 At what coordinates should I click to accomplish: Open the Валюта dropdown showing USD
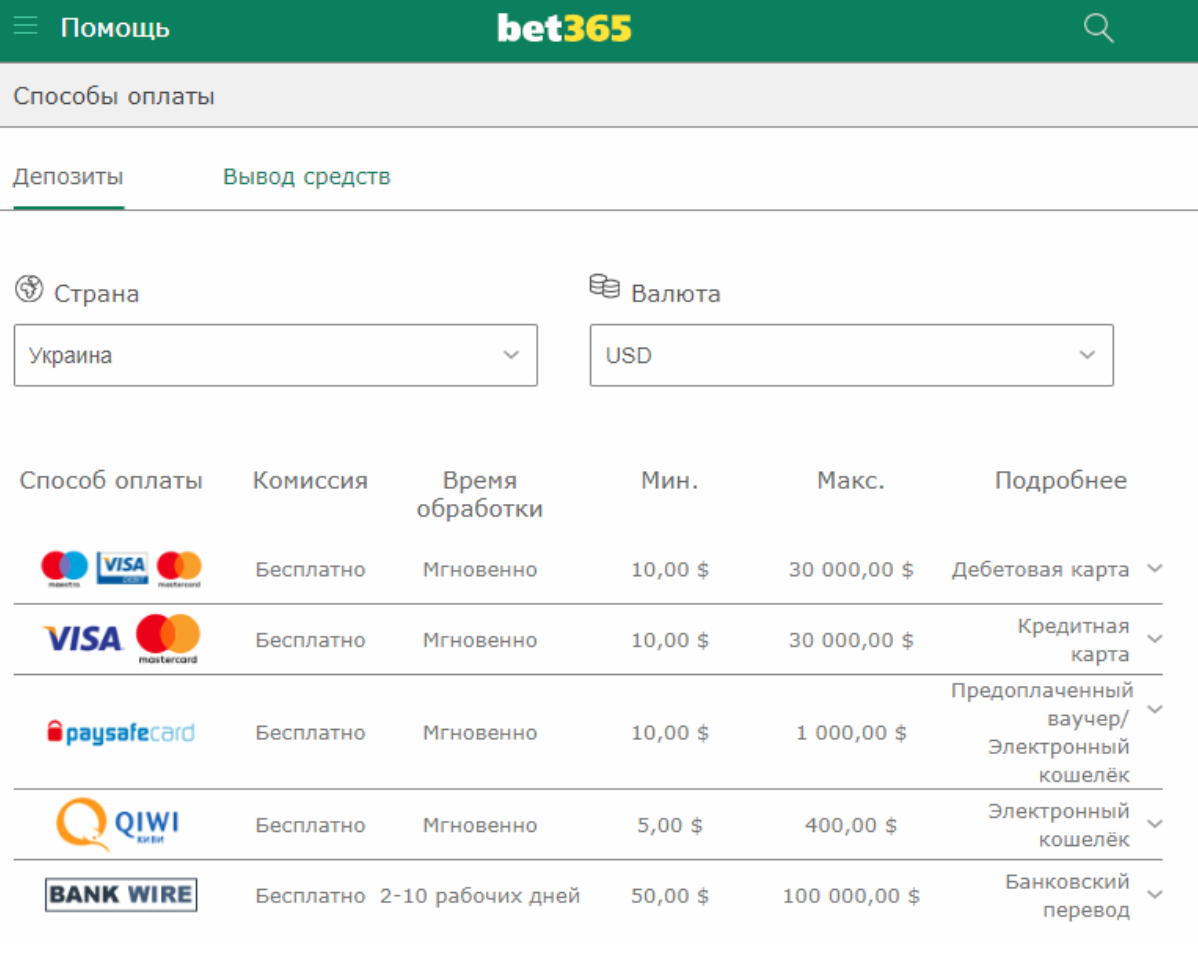pyautogui.click(x=852, y=355)
